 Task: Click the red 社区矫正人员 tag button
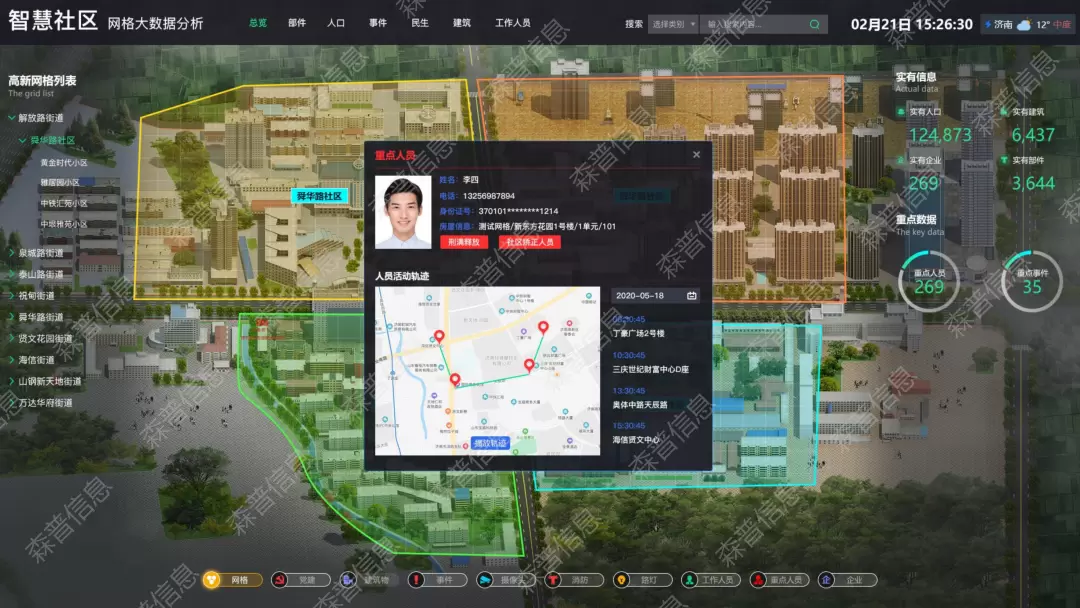pos(530,242)
